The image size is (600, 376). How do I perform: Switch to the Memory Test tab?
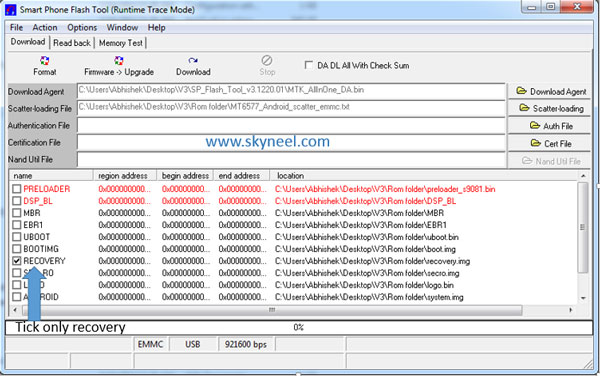tap(121, 43)
